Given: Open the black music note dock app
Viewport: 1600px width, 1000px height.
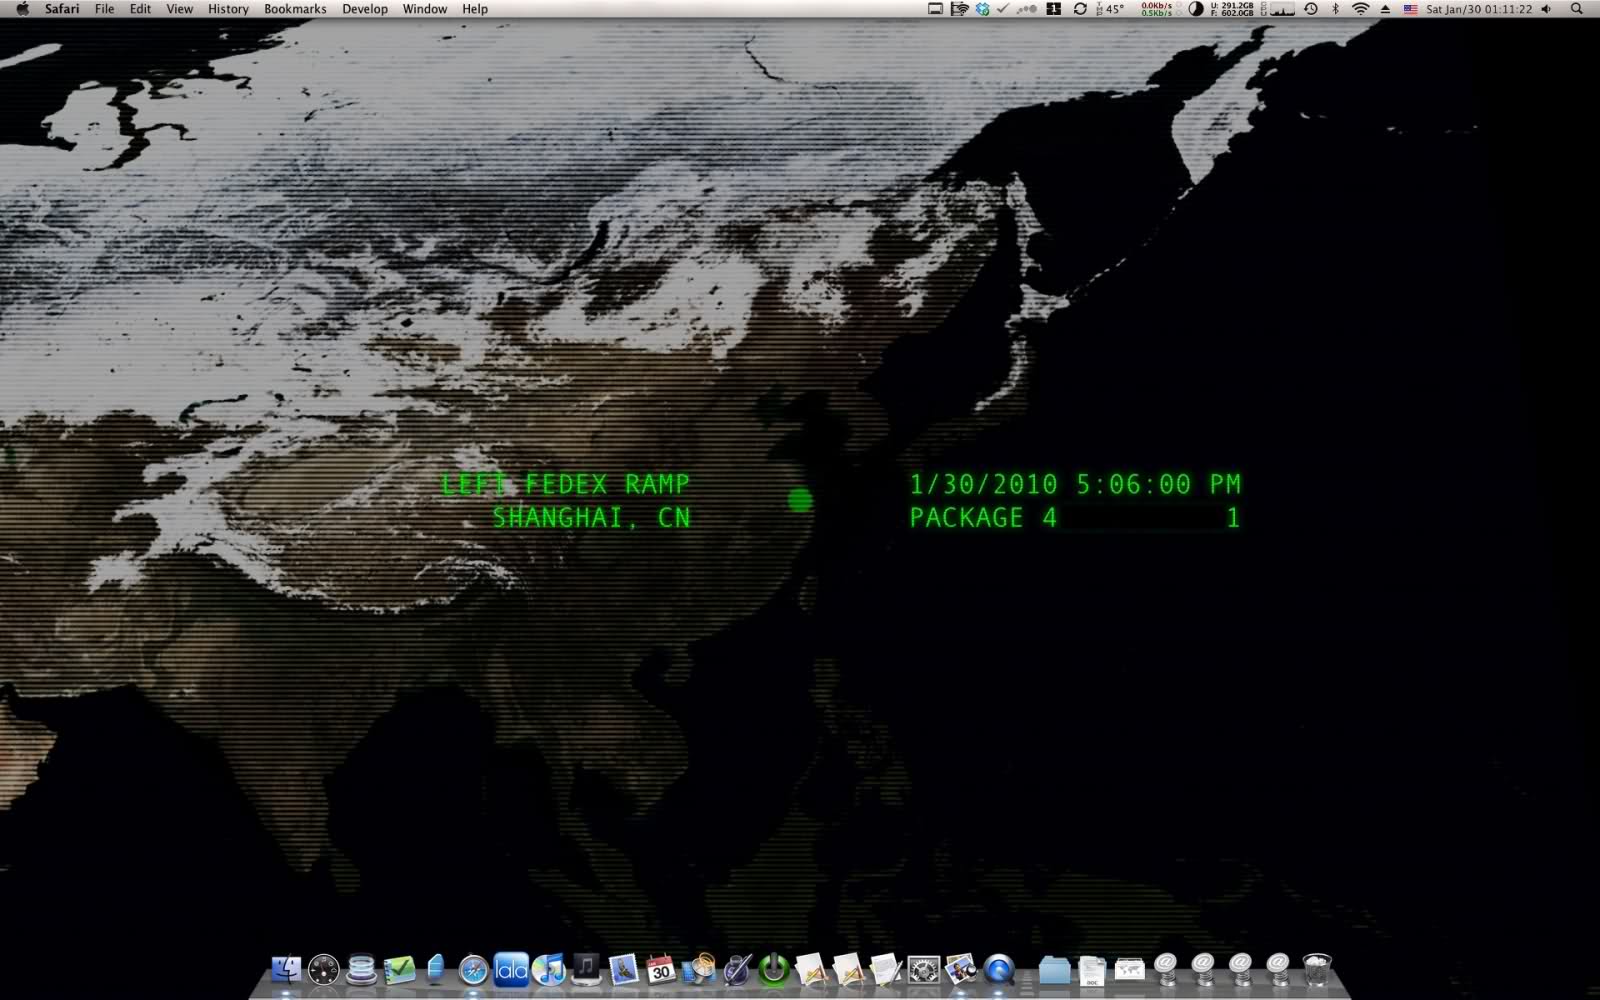Looking at the screenshot, I should (x=586, y=969).
